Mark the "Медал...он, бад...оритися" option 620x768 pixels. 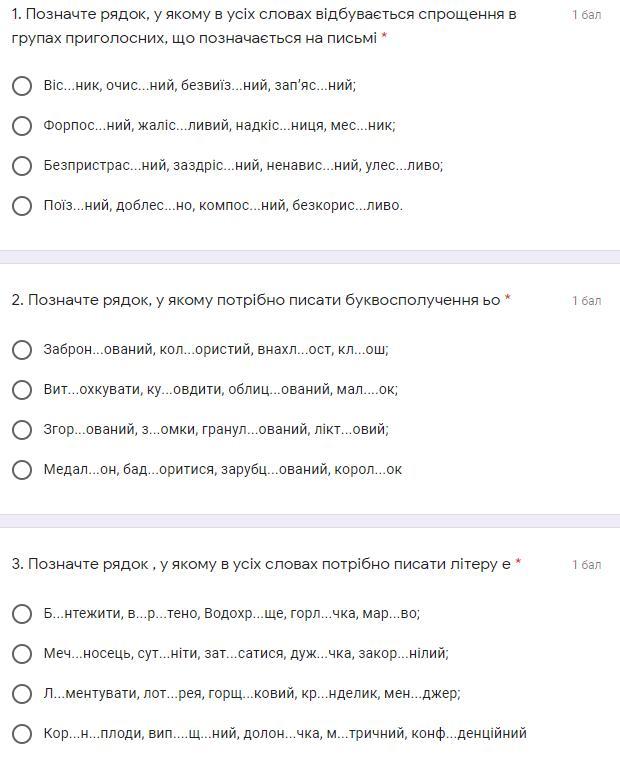22,470
